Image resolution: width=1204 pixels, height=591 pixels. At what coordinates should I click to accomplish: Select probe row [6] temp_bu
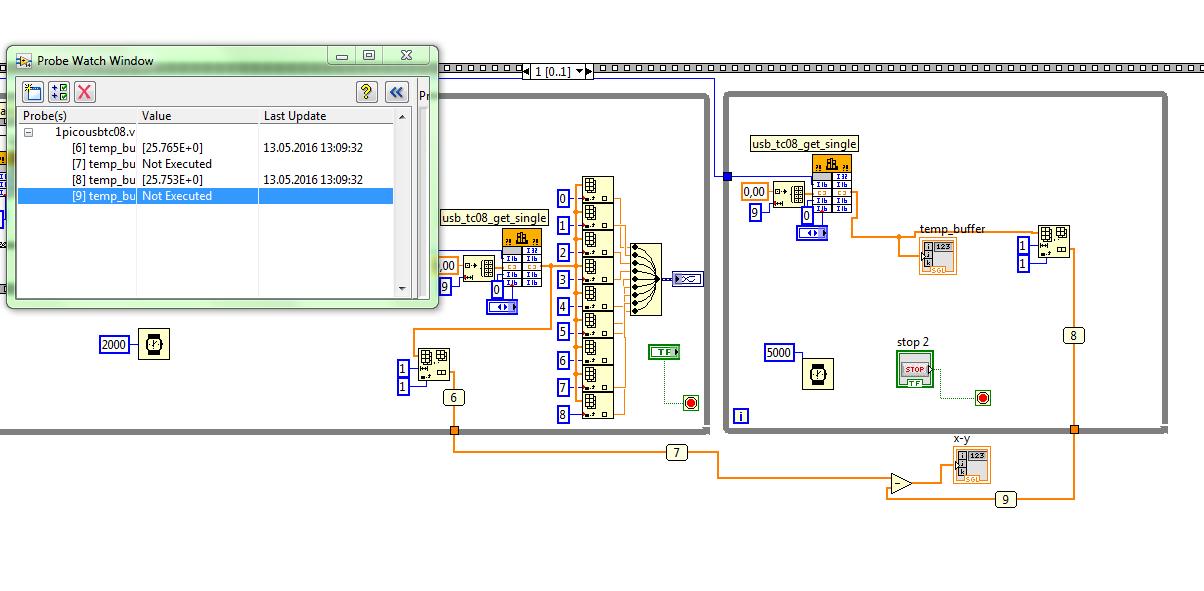(x=205, y=148)
